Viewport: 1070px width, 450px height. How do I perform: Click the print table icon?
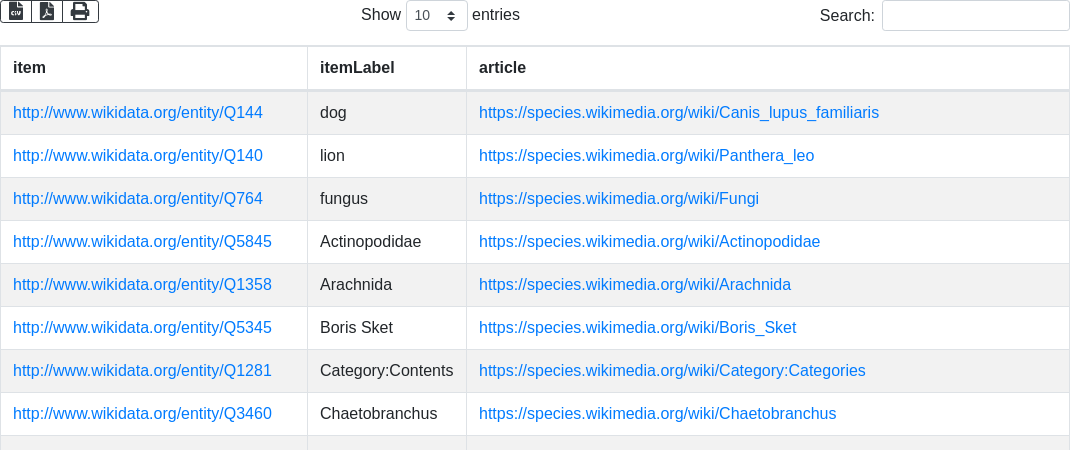[x=80, y=11]
